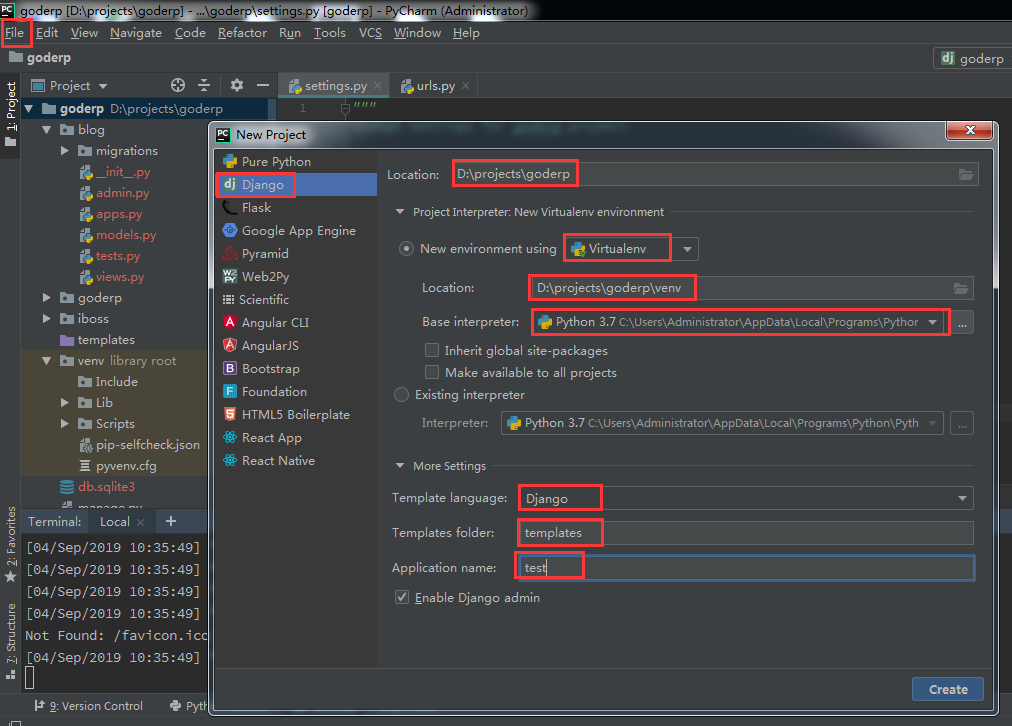Screen dimensions: 1012x726
Task: Collapse the Project Interpreter section
Action: pyautogui.click(x=400, y=212)
